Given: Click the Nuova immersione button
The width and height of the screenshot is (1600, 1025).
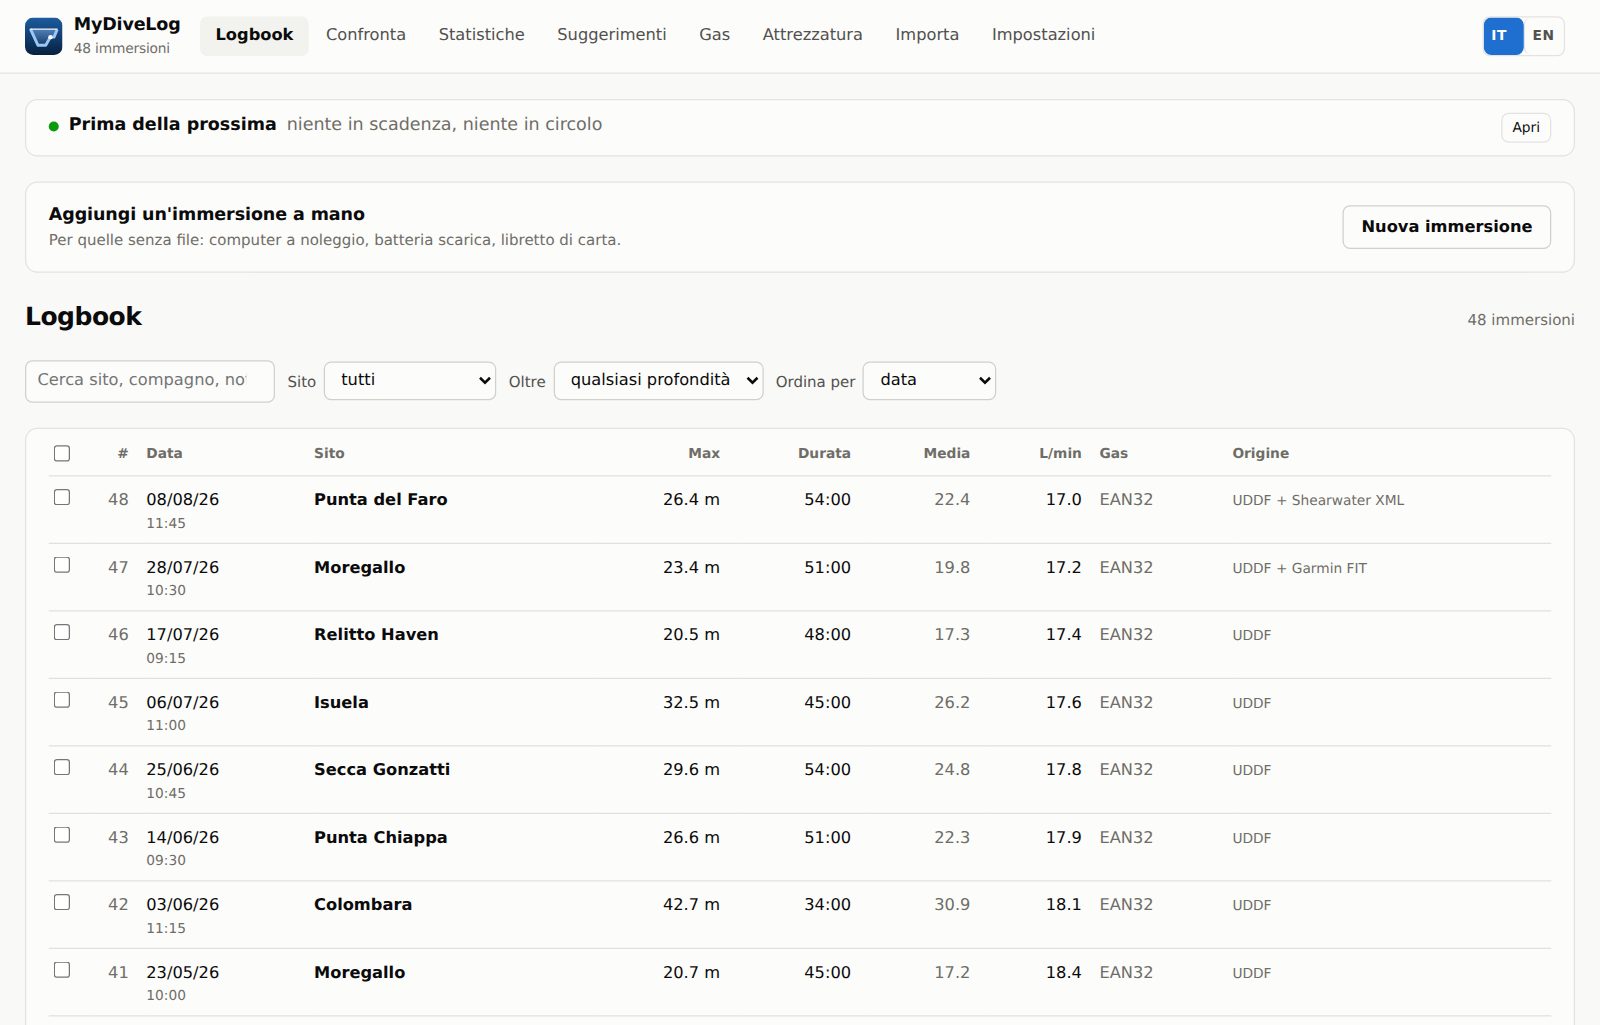Looking at the screenshot, I should coord(1446,227).
